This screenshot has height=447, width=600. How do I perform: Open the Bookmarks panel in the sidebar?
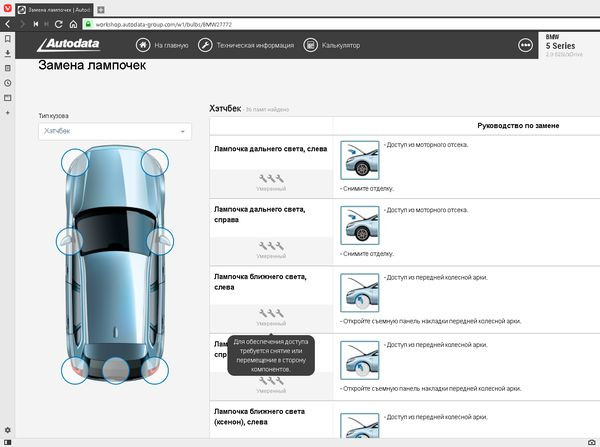point(8,39)
